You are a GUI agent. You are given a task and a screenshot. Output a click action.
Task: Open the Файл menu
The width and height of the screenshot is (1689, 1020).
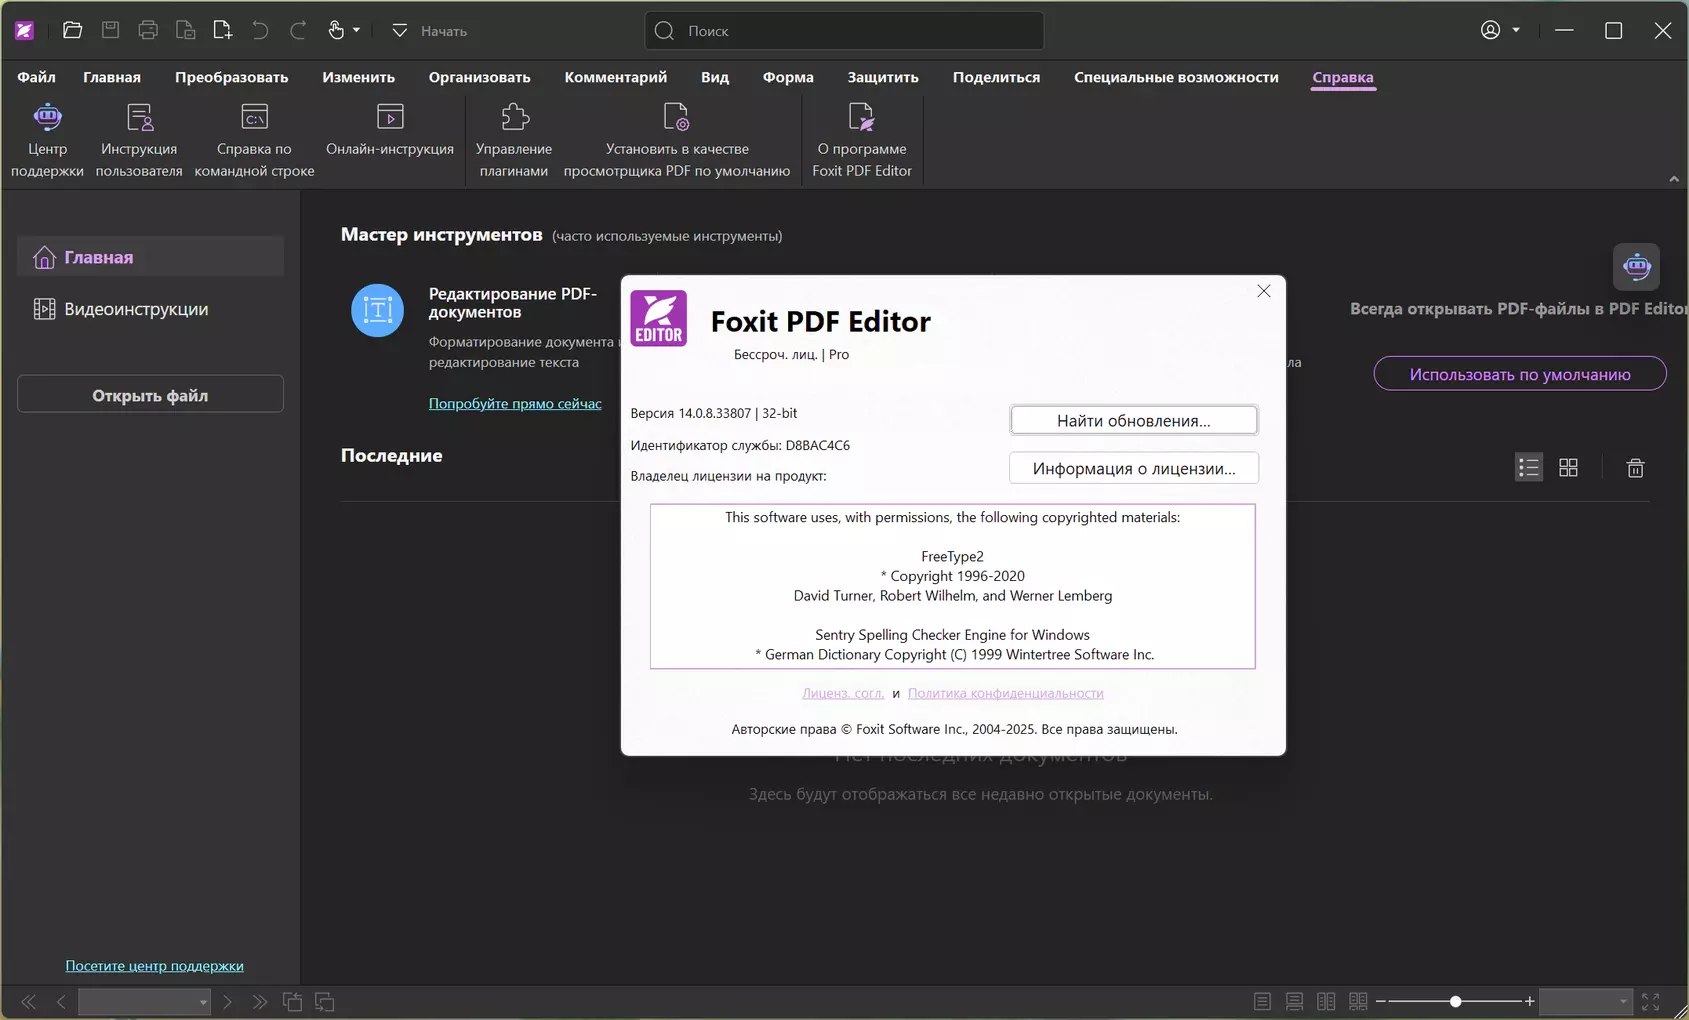(x=36, y=77)
